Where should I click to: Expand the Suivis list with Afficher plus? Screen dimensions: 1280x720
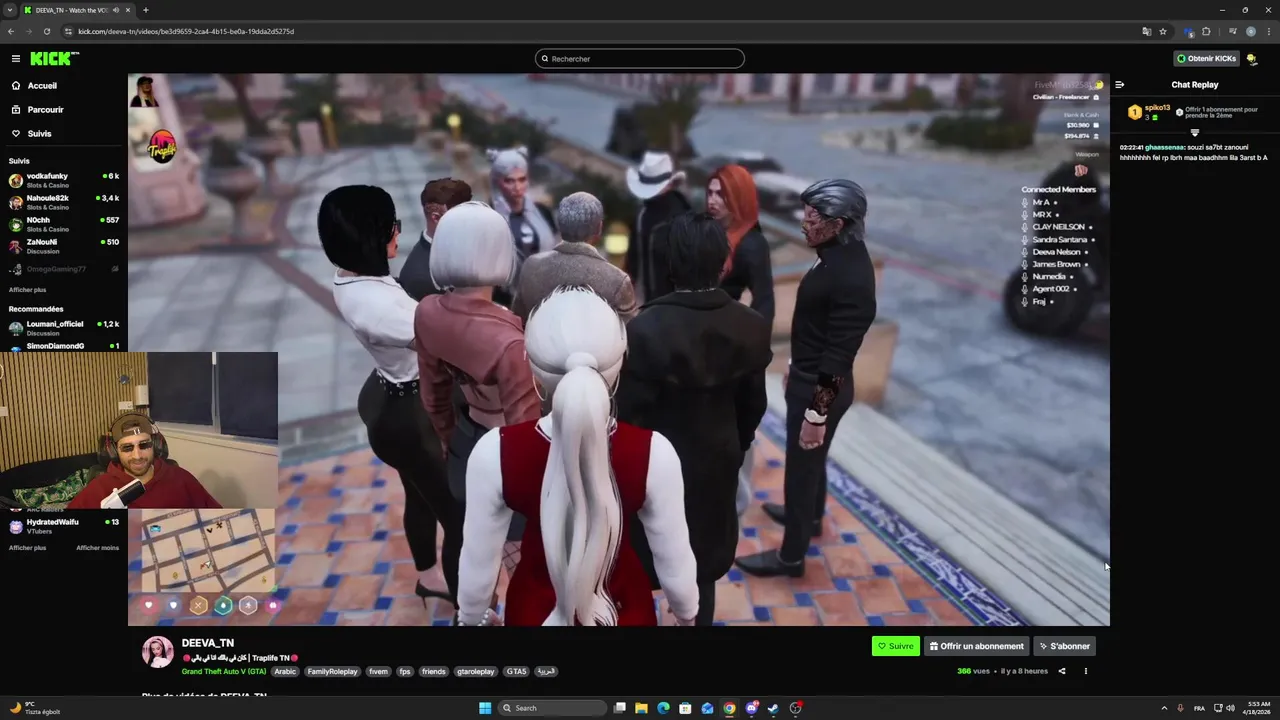[x=27, y=289]
